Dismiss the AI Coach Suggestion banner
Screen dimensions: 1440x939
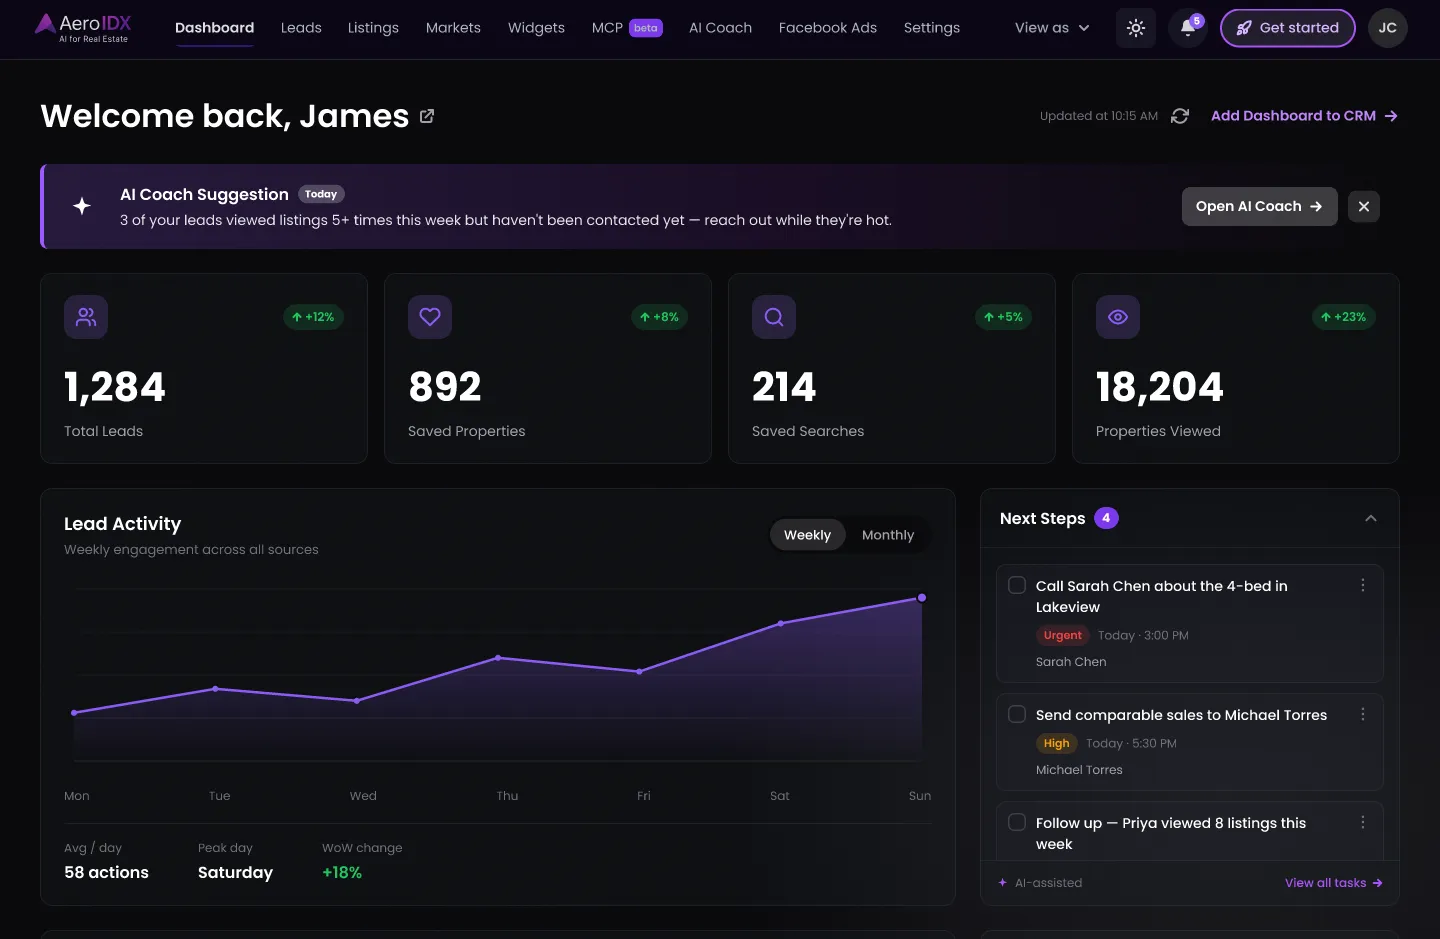[x=1364, y=206]
